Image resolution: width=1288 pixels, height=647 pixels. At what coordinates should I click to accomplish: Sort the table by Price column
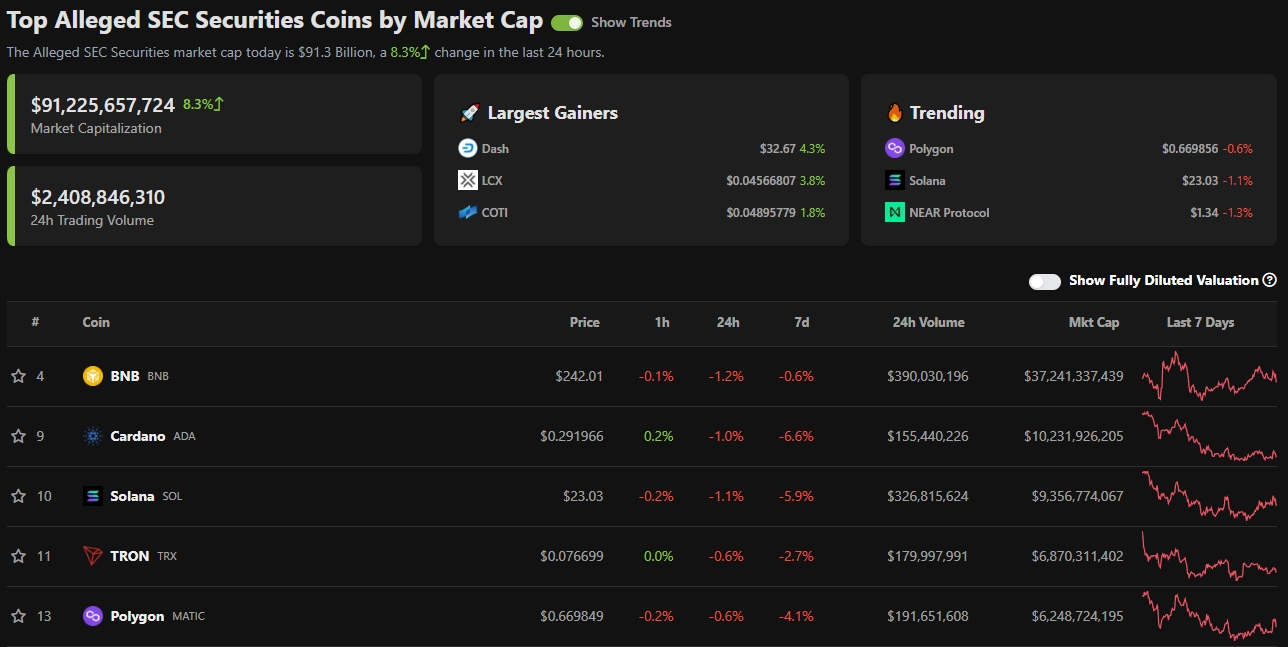pyautogui.click(x=585, y=322)
